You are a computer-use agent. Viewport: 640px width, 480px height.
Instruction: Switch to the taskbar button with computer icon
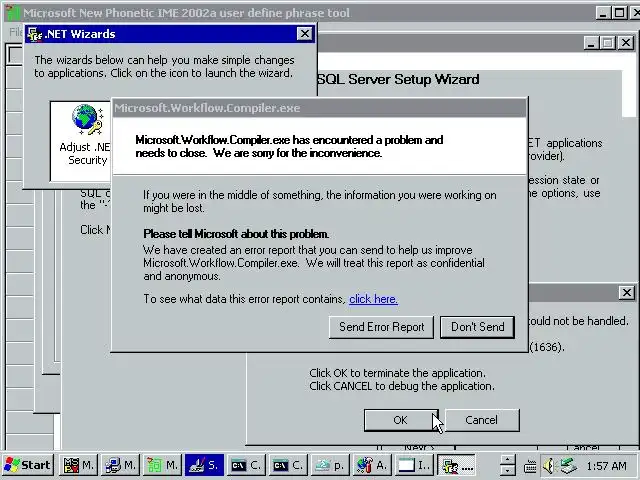120,465
